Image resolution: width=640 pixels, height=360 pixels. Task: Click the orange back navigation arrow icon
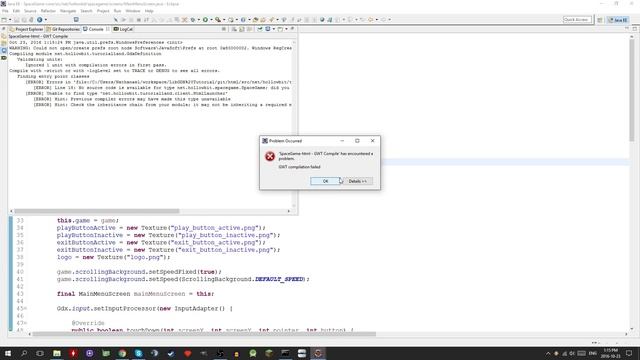pos(371,20)
